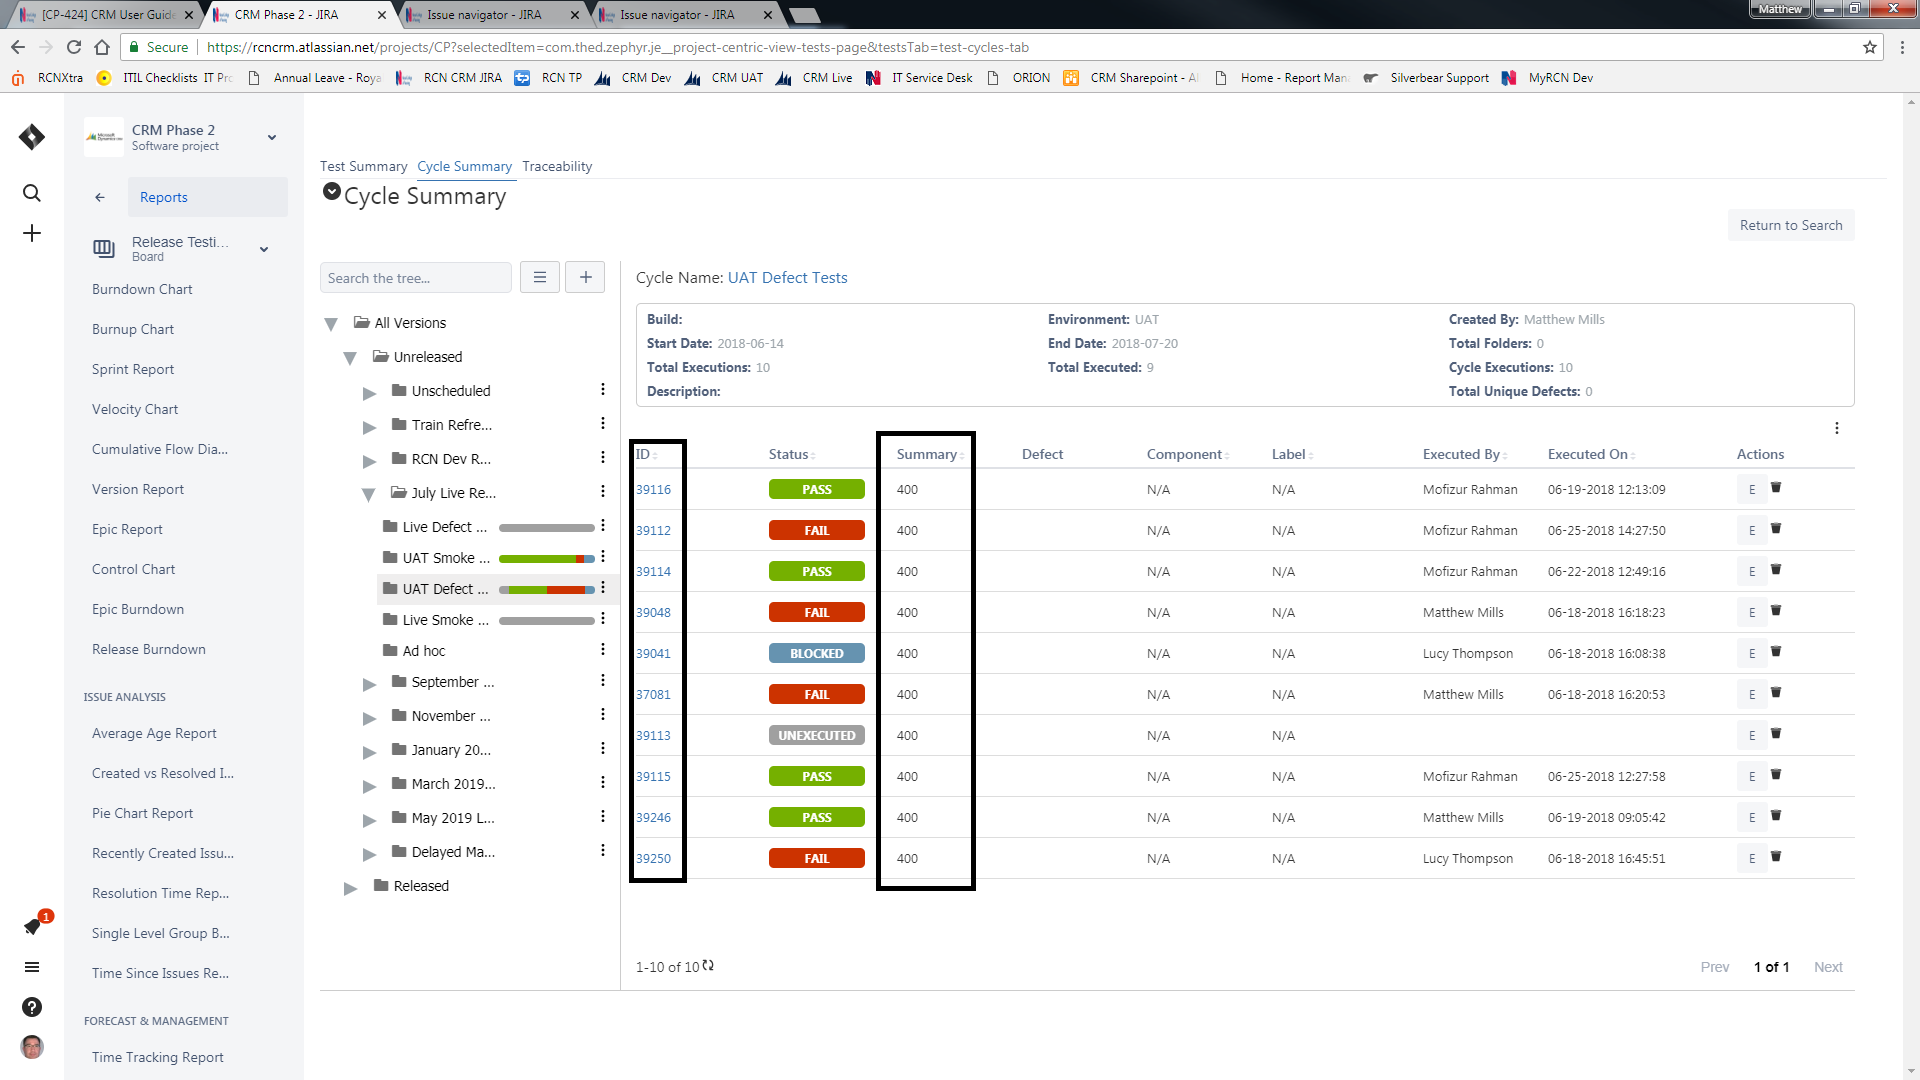The width and height of the screenshot is (1920, 1080).
Task: Toggle the tree list view icon button
Action: [540, 277]
